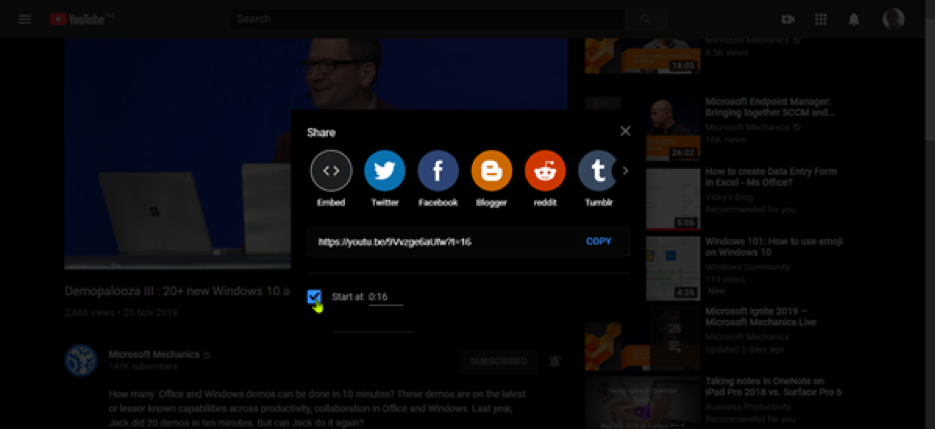Open the notifications bell
The width and height of the screenshot is (935, 429).
tap(854, 19)
